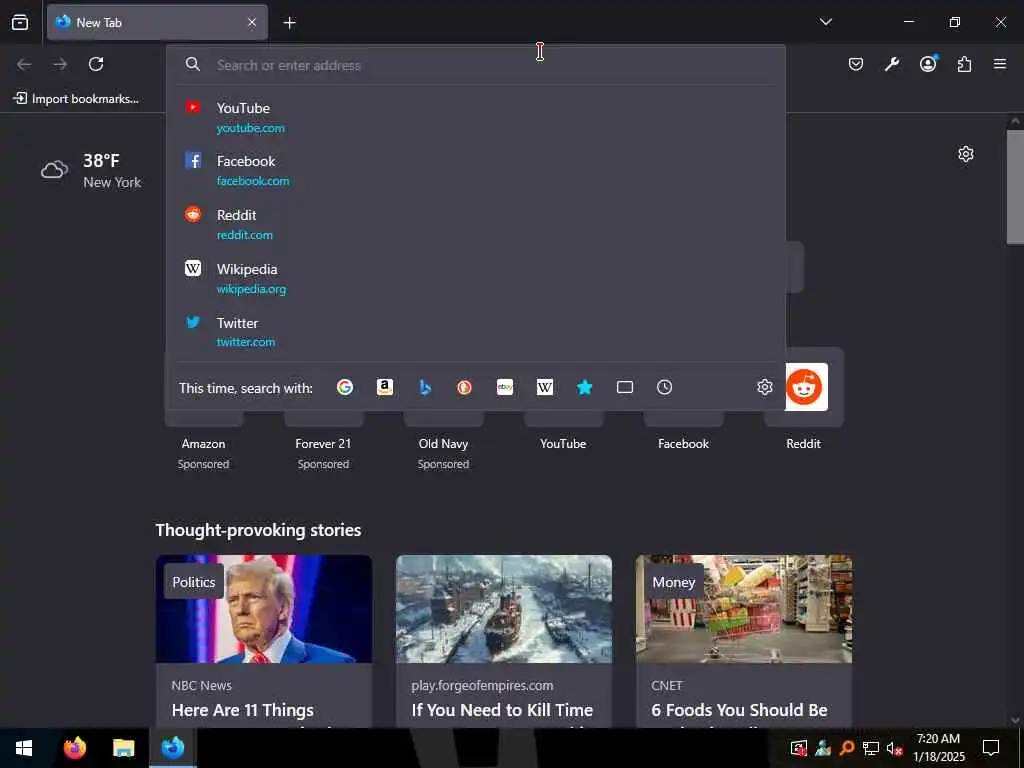Open new tab page customize gear
The image size is (1024, 768).
[966, 154]
